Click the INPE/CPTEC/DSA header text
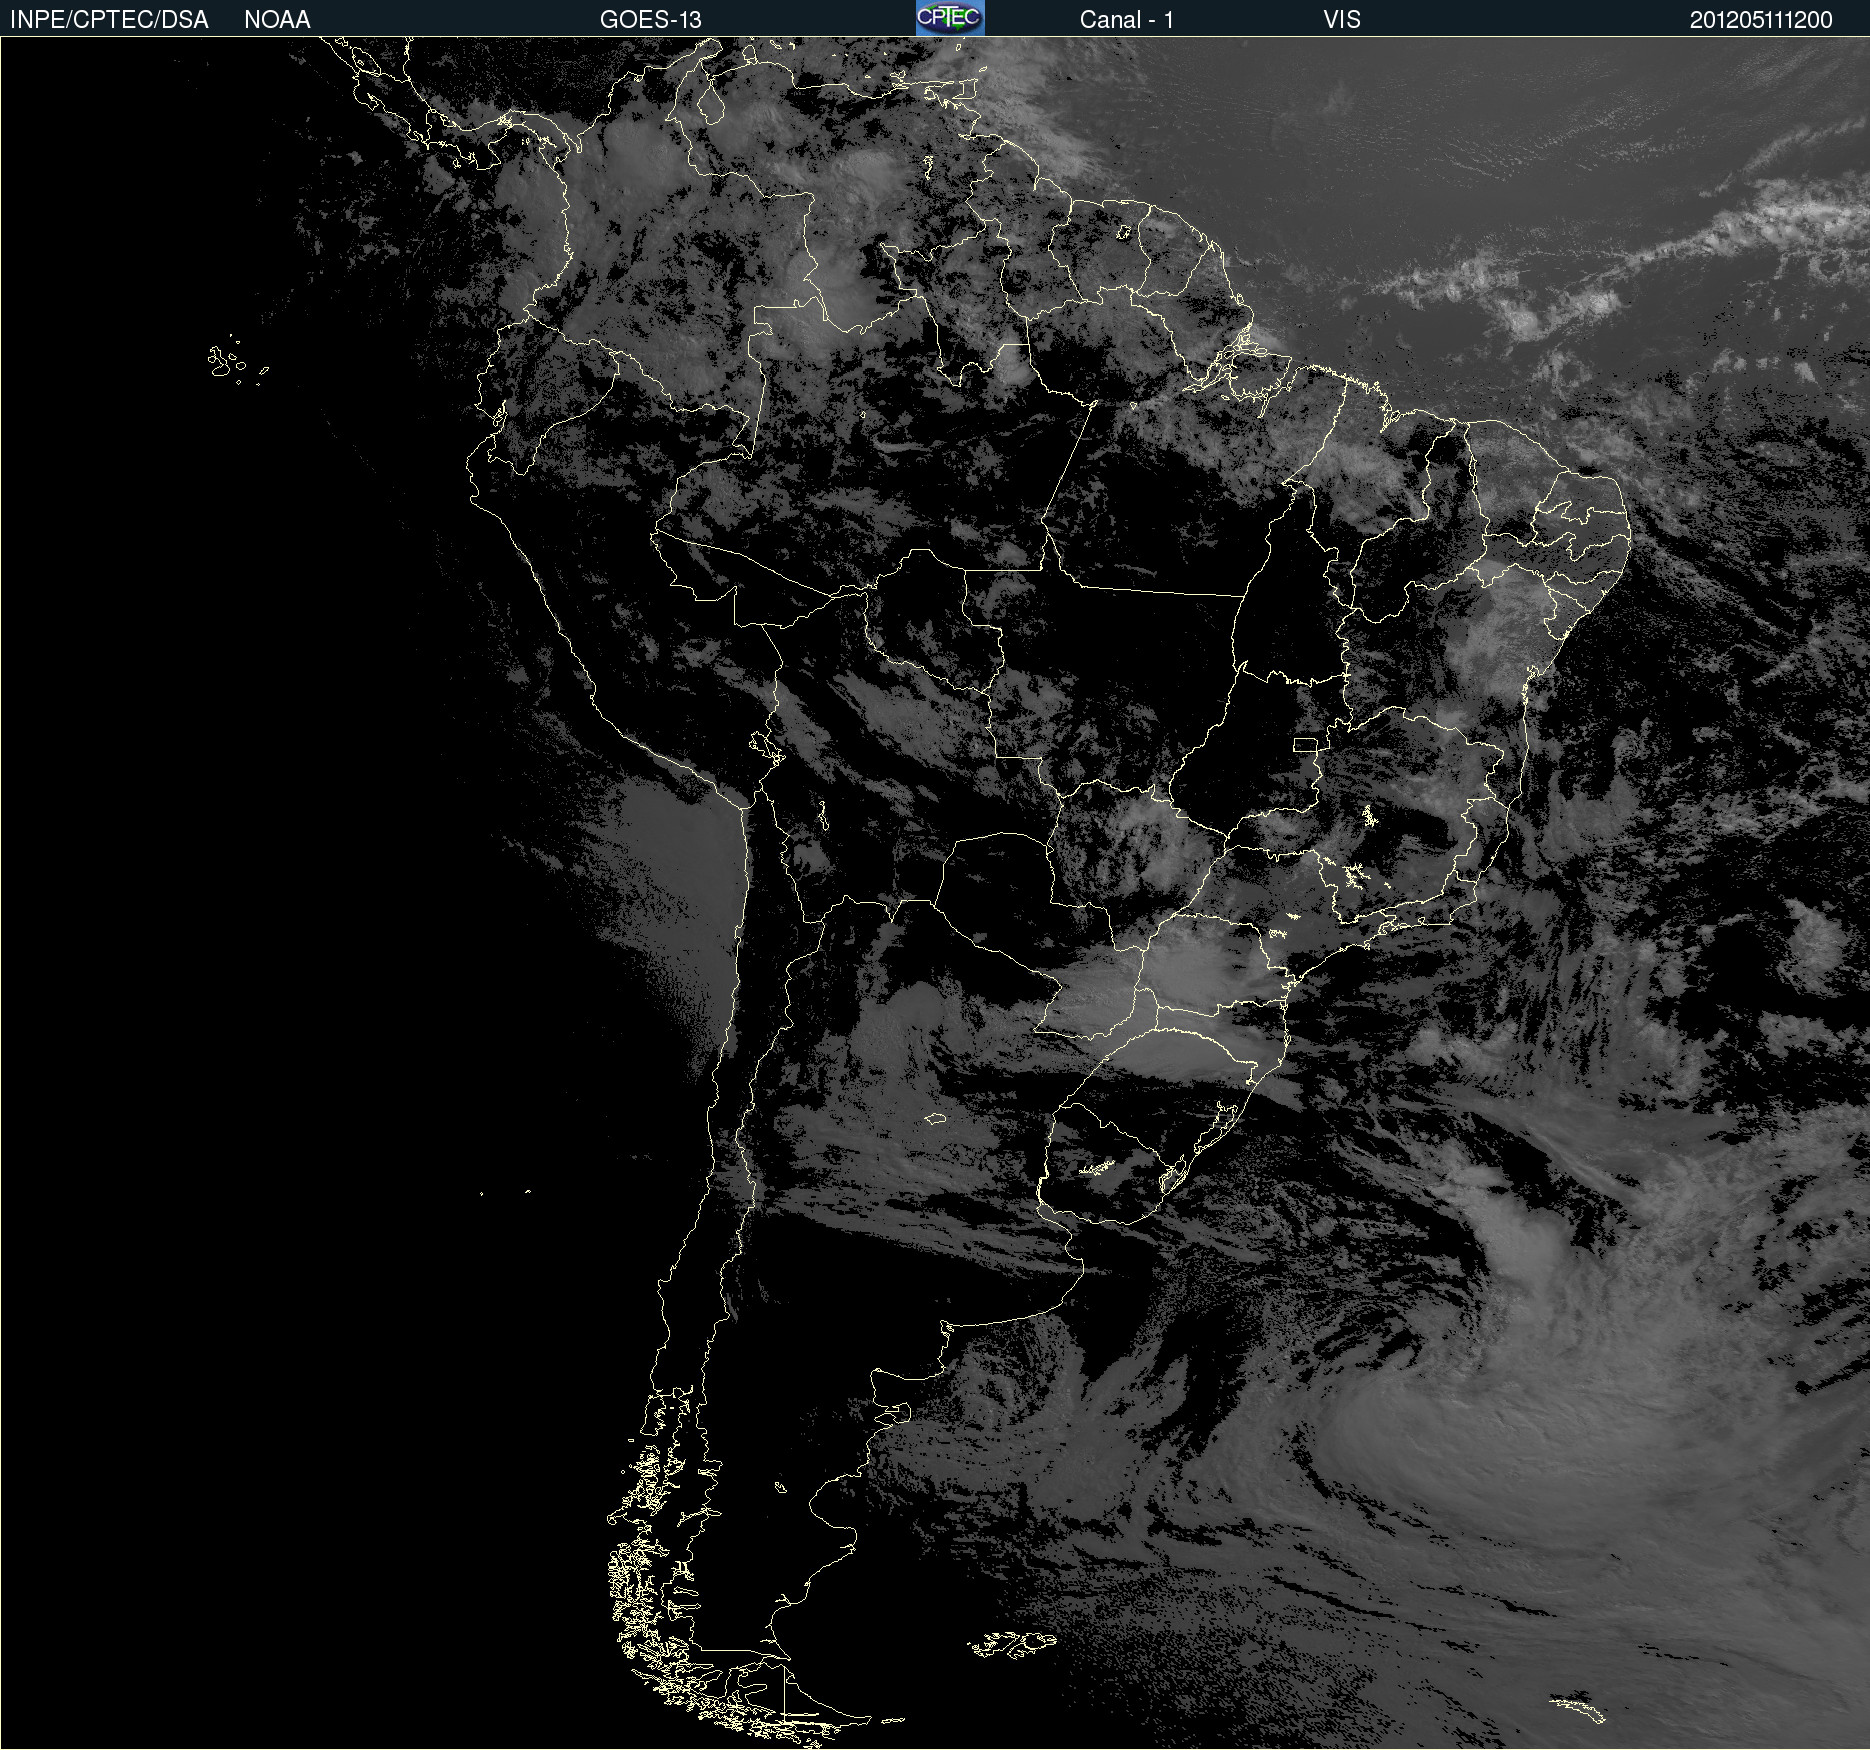Viewport: 1870px width, 1750px height. [x=109, y=20]
